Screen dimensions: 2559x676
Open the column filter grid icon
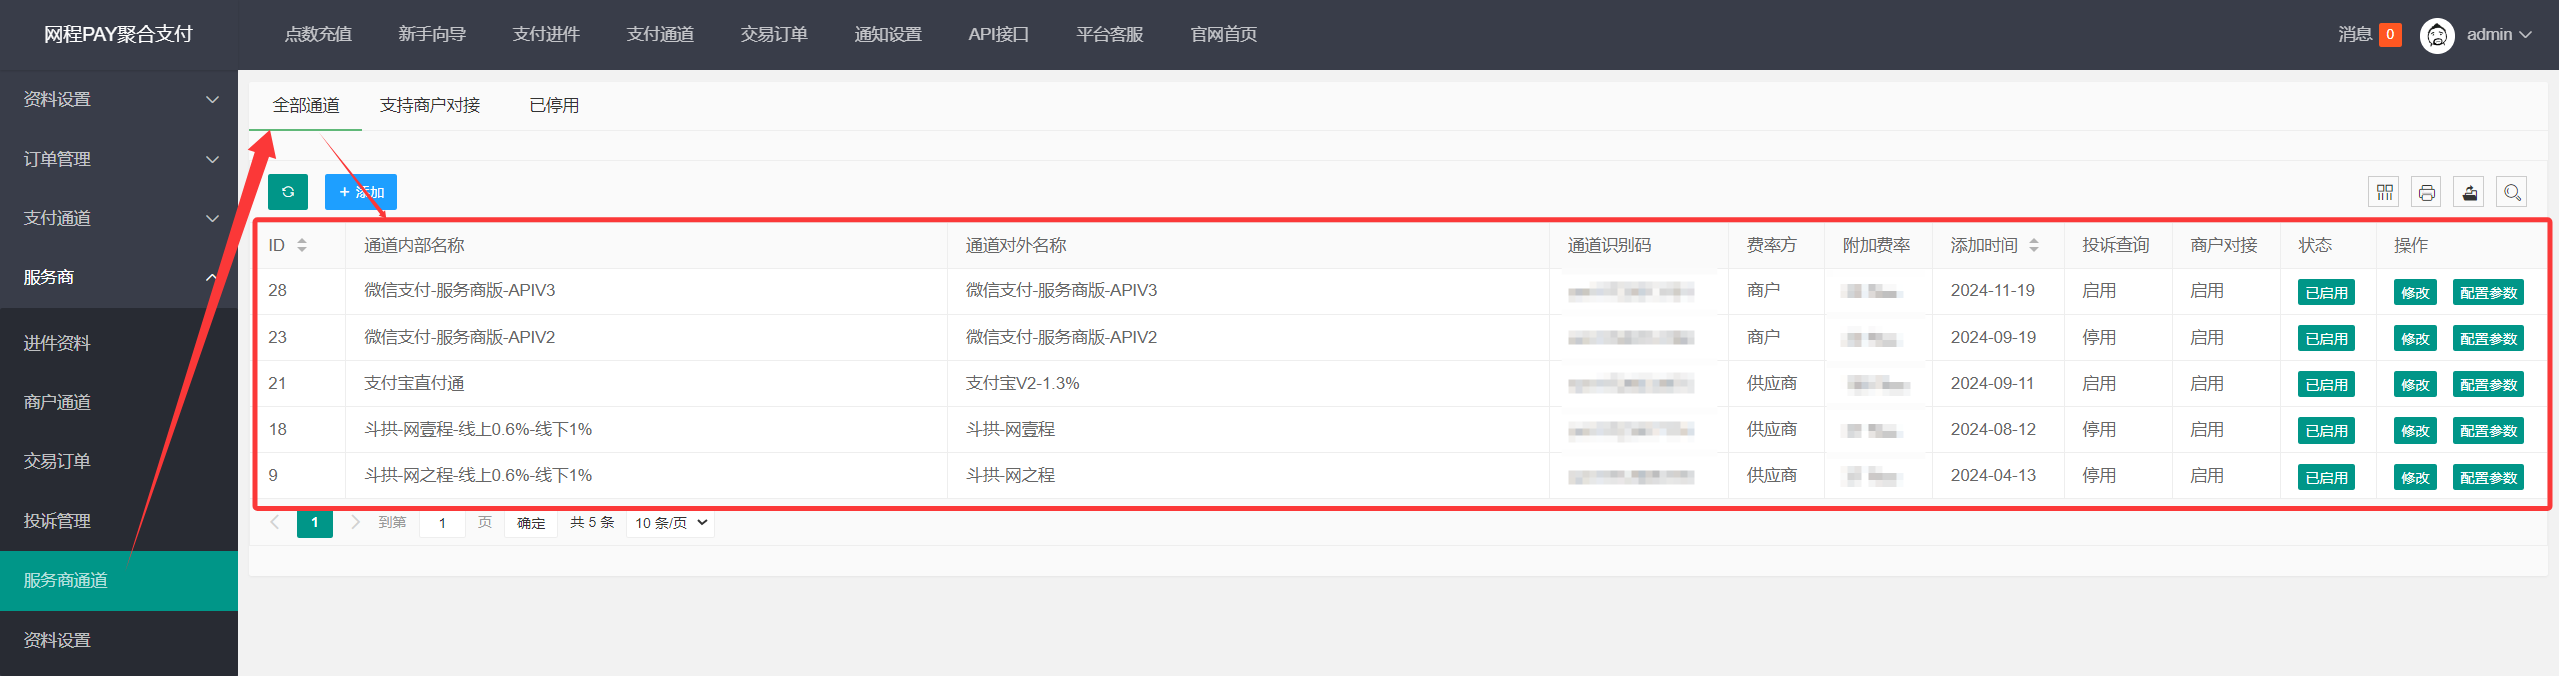click(x=2384, y=192)
